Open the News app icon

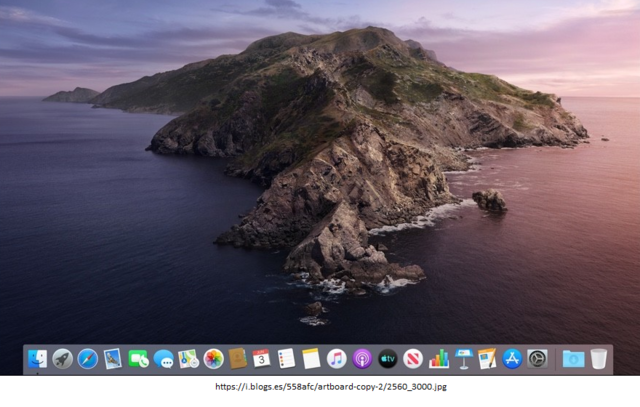coord(413,359)
